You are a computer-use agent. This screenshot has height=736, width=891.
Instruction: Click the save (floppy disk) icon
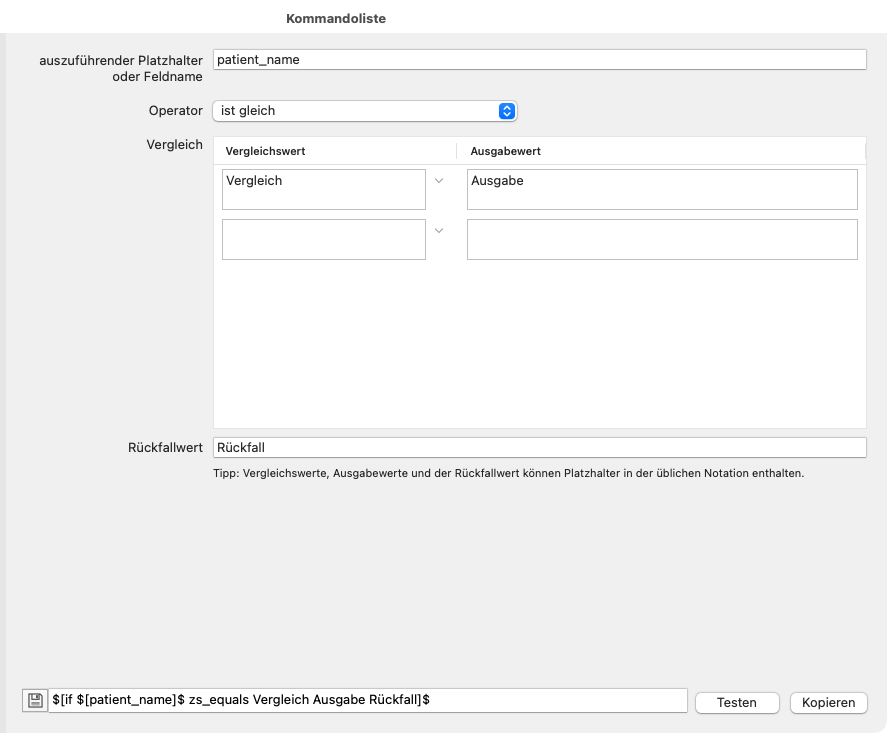pos(35,699)
